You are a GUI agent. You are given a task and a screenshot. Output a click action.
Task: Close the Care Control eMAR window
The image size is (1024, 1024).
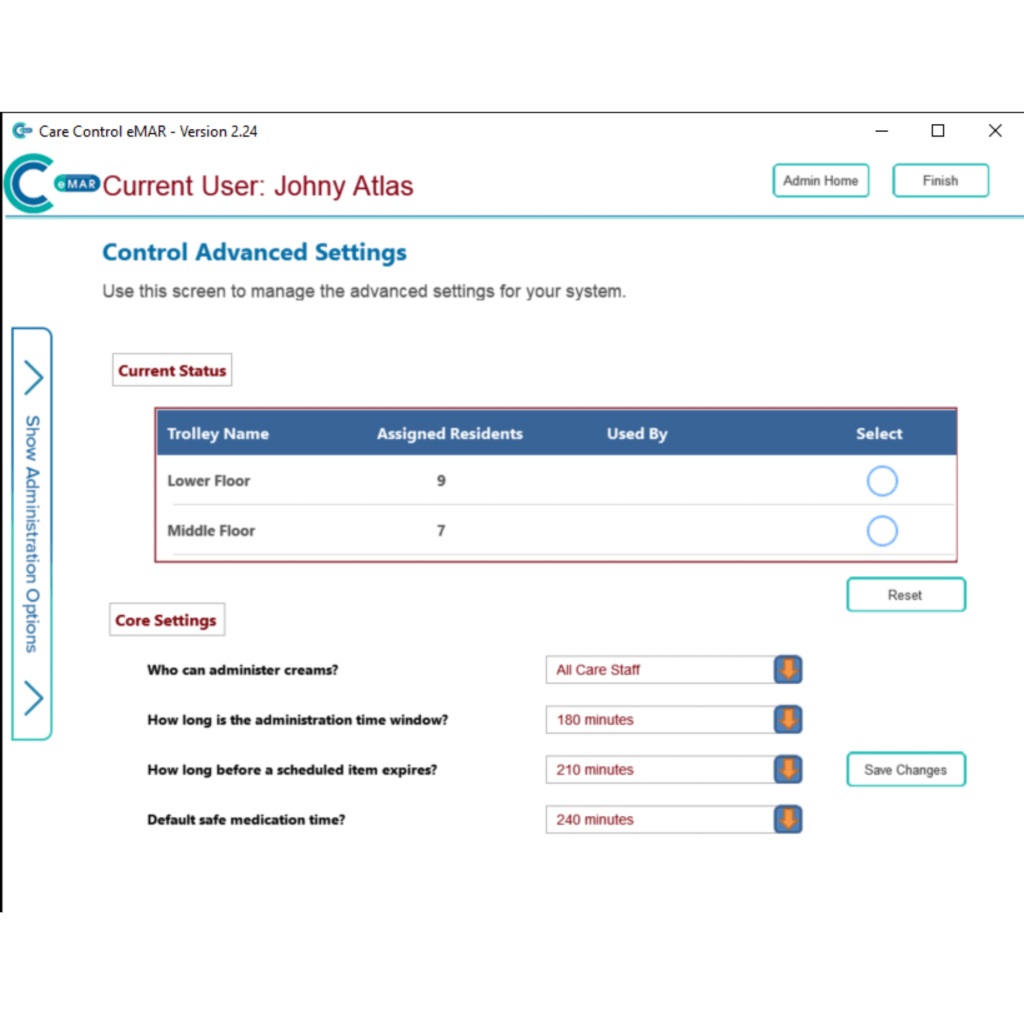click(995, 131)
